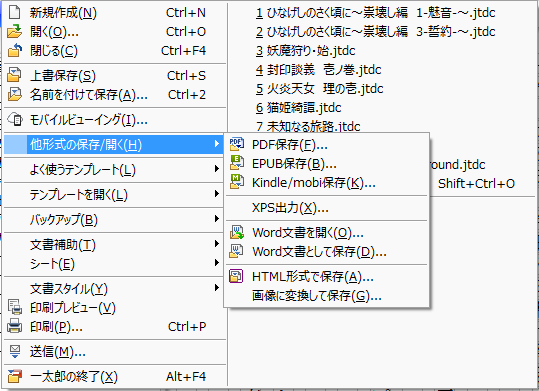Click the 上書保存 icon
This screenshot has height=391, width=539.
click(14, 75)
